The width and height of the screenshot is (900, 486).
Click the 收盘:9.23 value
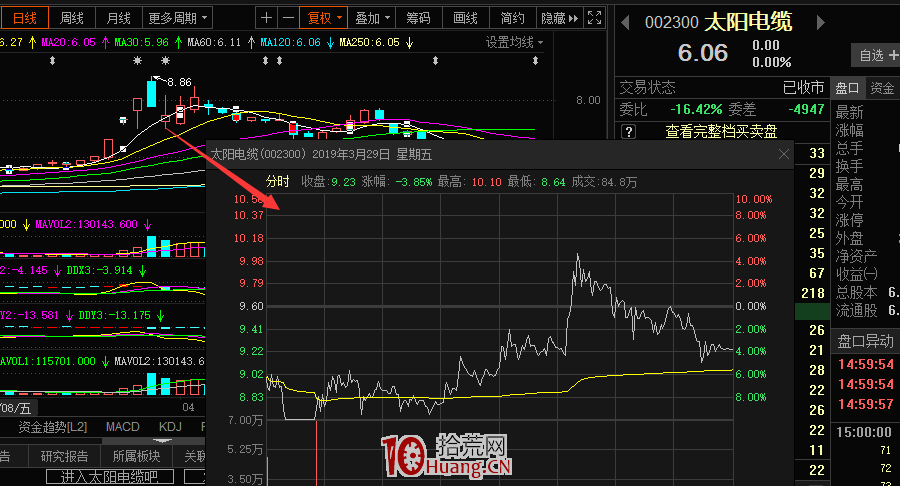pos(328,182)
